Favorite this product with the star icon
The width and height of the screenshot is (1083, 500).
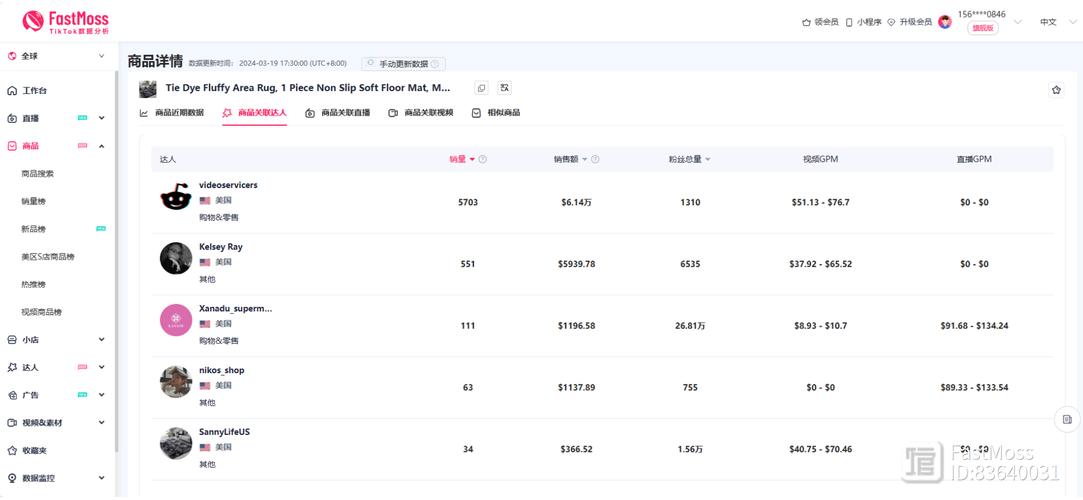(1056, 90)
